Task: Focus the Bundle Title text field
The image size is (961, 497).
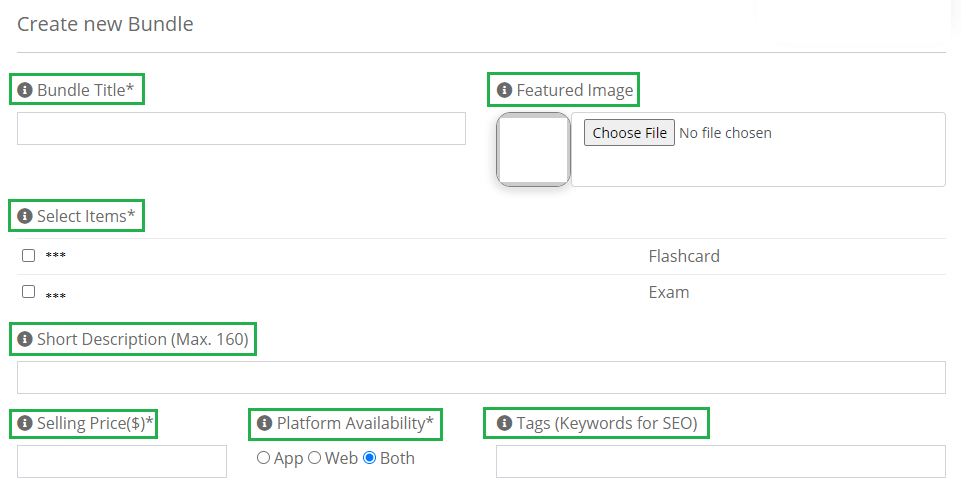Action: 241,129
